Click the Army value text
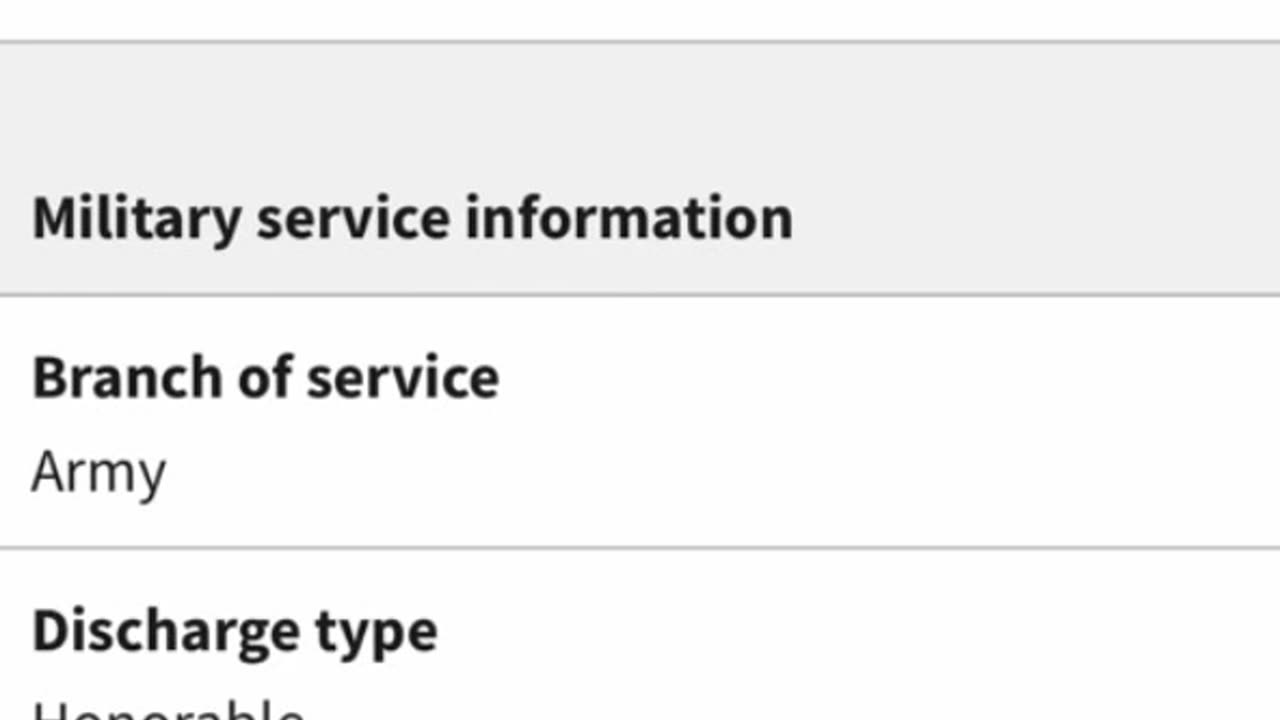This screenshot has height=720, width=1280. point(98,472)
